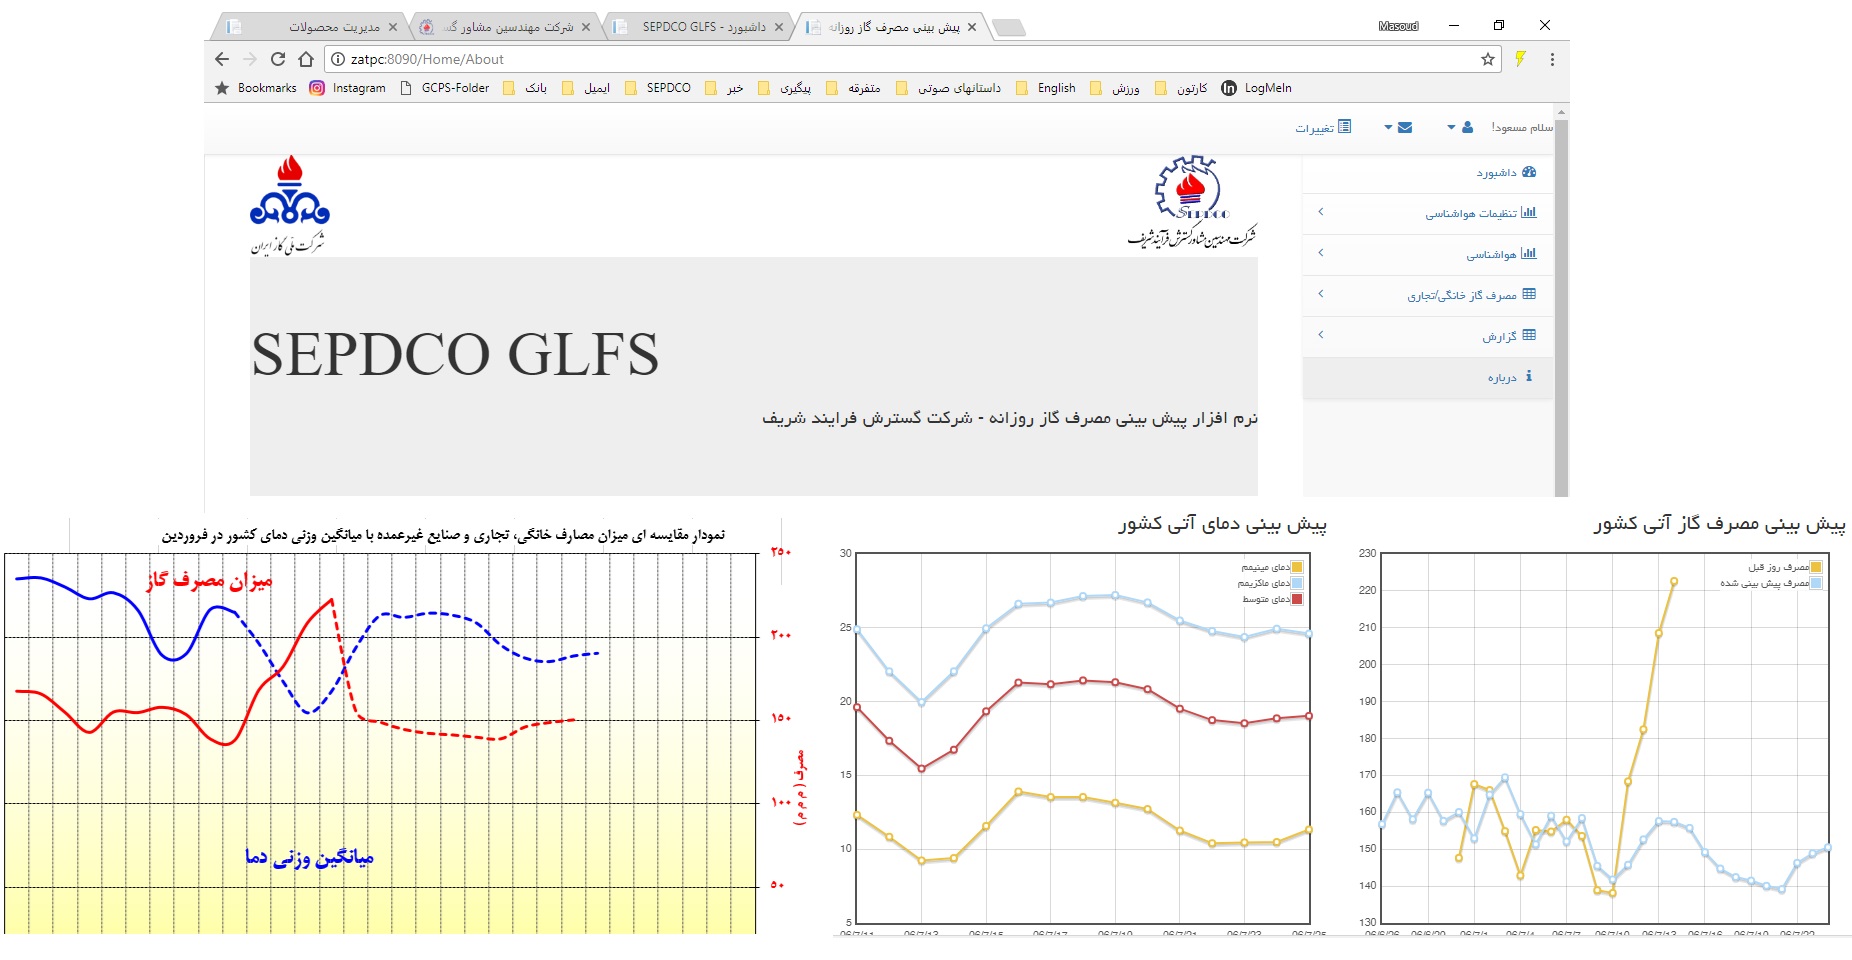The height and width of the screenshot is (960, 1852).
Task: Click the مصرف گاز خانگی/تجاری table icon
Action: click(x=1529, y=294)
